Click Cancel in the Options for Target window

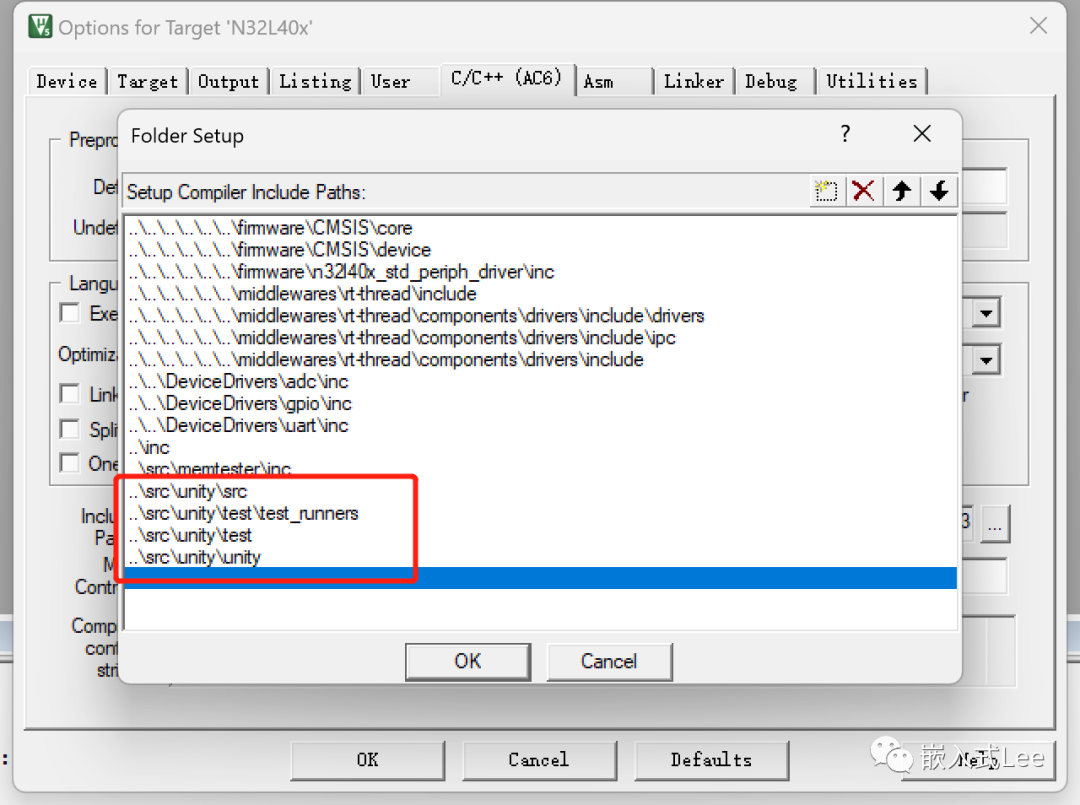[539, 760]
